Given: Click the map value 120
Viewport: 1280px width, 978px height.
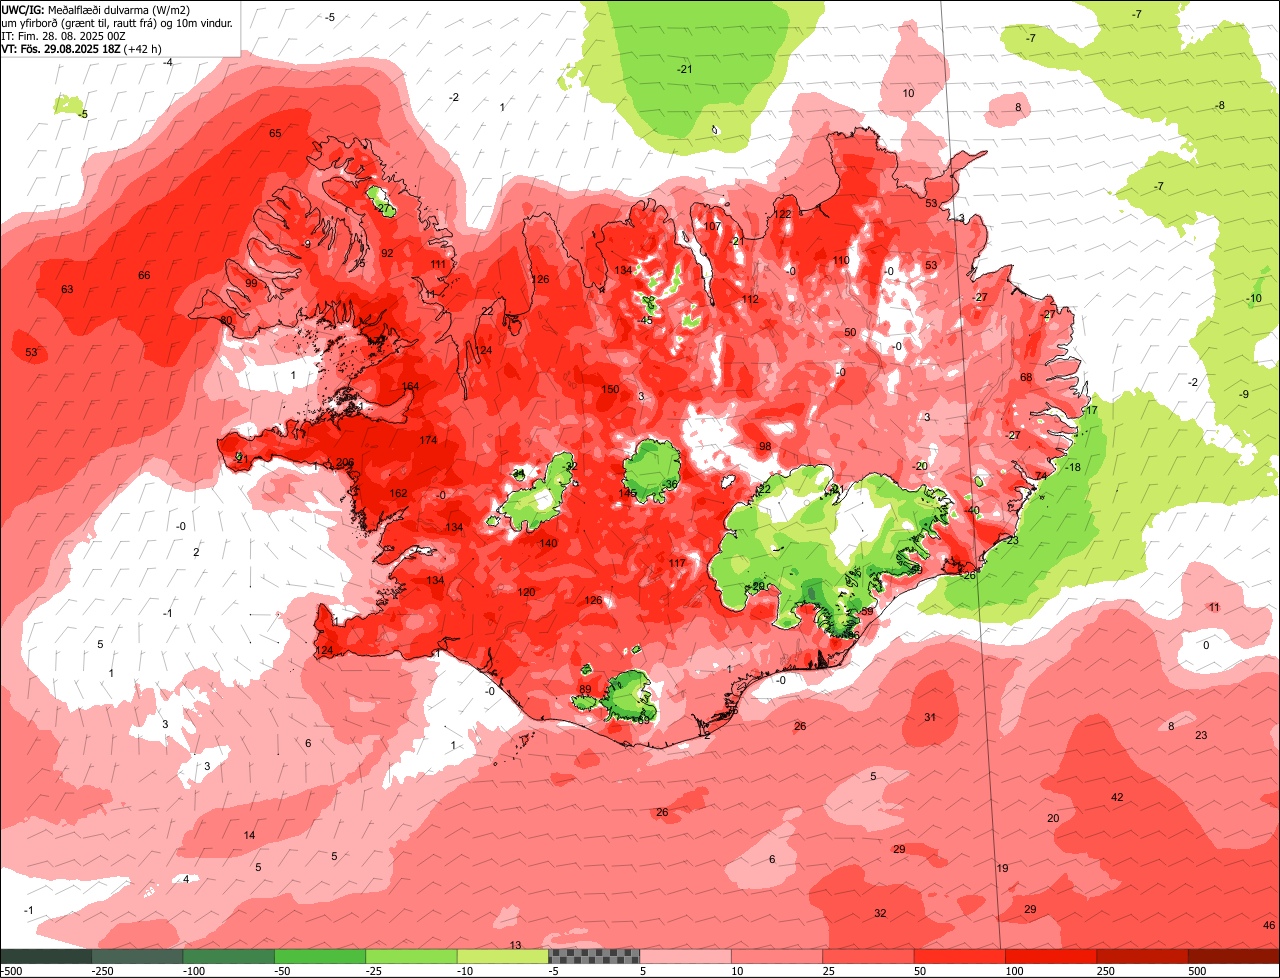Looking at the screenshot, I should coord(527,592).
